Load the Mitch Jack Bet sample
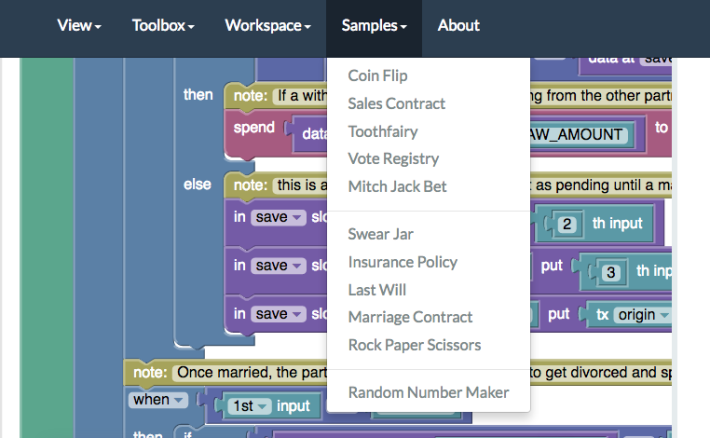Image resolution: width=710 pixels, height=438 pixels. click(397, 187)
